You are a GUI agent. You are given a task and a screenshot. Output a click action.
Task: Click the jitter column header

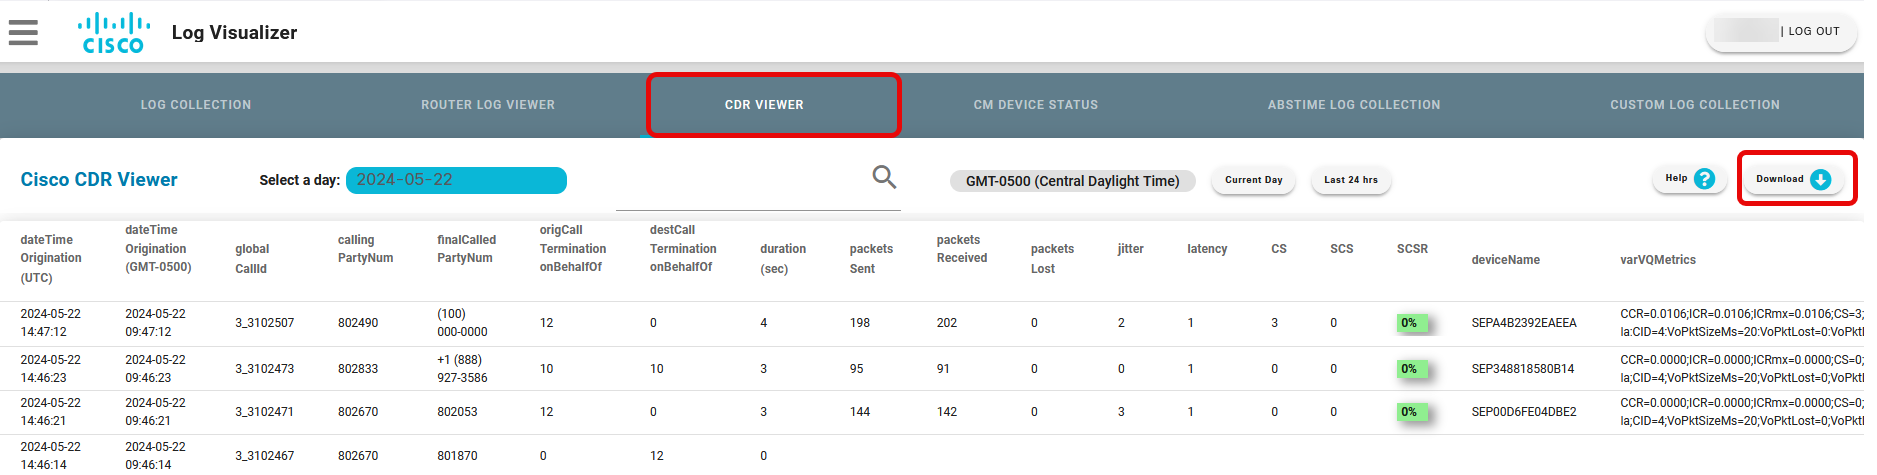(1131, 249)
